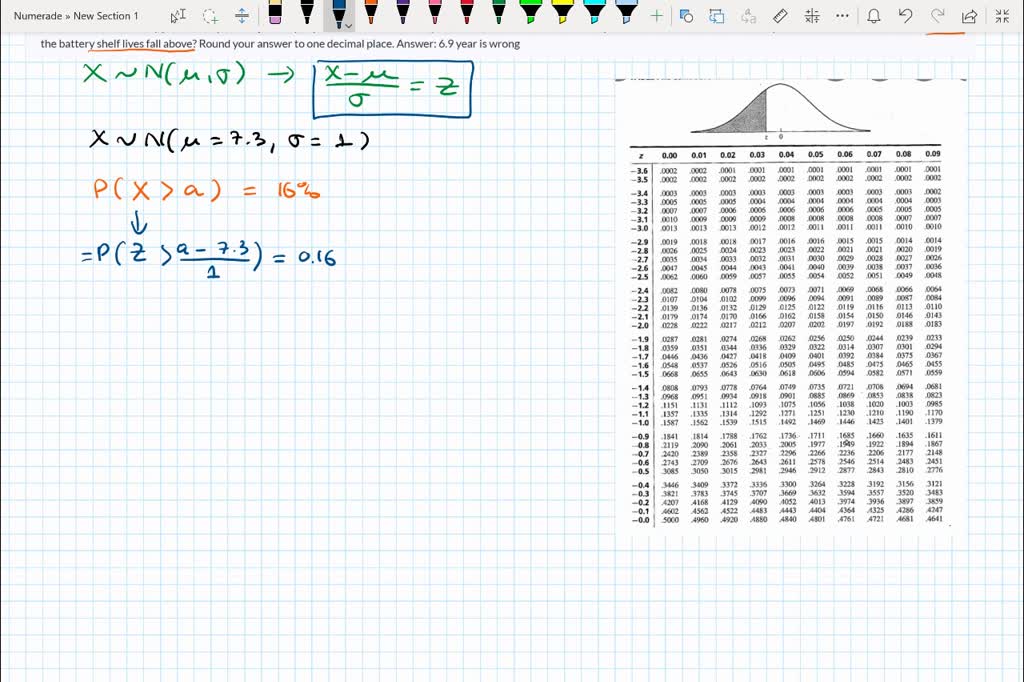Image resolution: width=1024 pixels, height=682 pixels.
Task: Click the black handwritten 'μ = 7.3, σ = 1' line
Action: click(229, 140)
